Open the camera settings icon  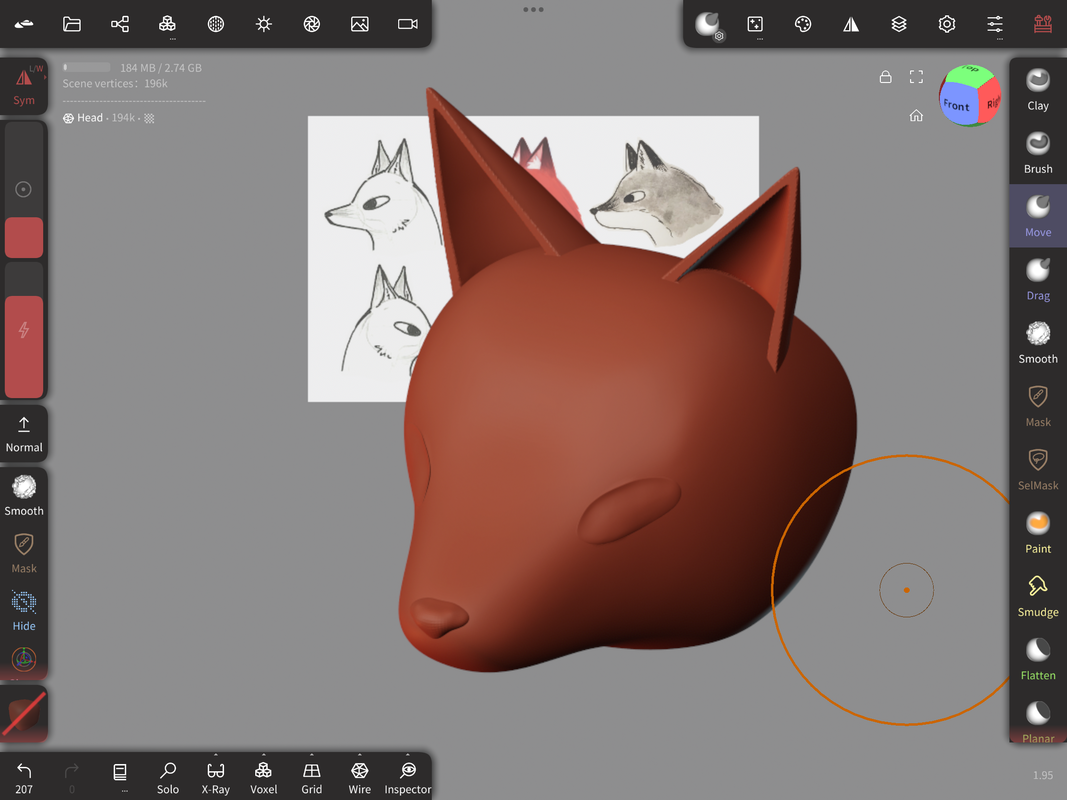(408, 24)
